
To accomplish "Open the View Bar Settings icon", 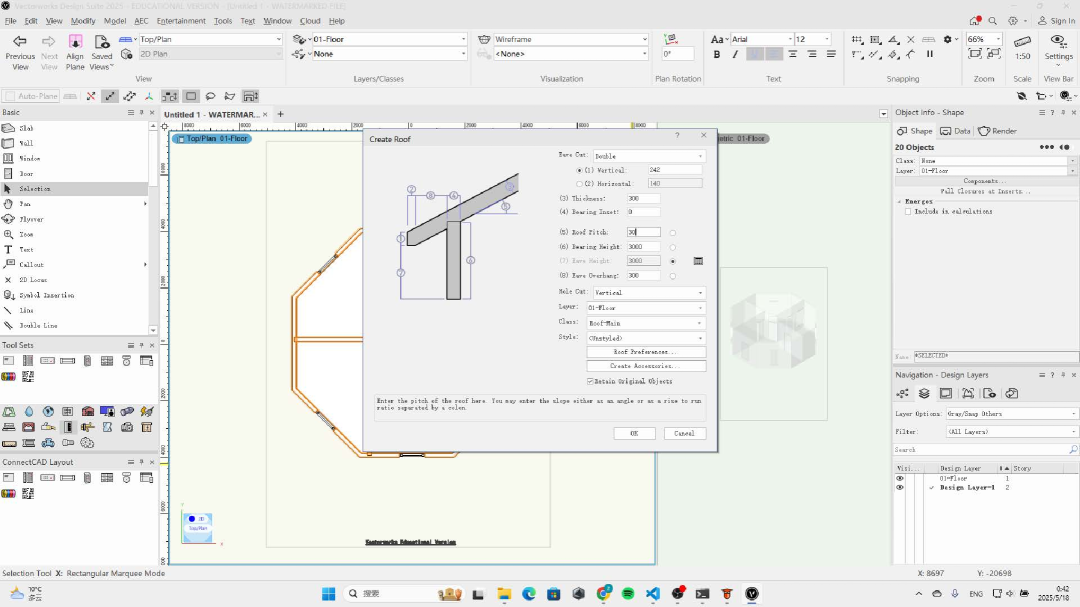I will [x=1058, y=41].
